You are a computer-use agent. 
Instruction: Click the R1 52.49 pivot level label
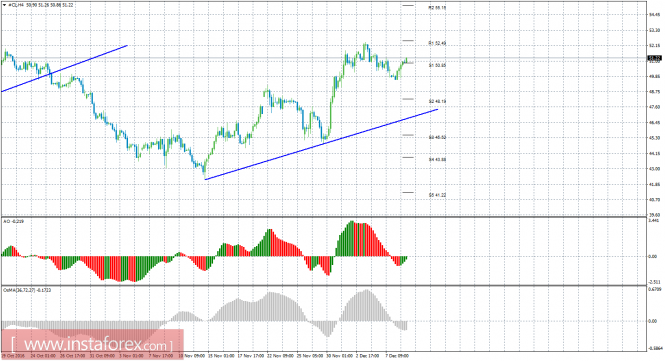click(x=437, y=43)
